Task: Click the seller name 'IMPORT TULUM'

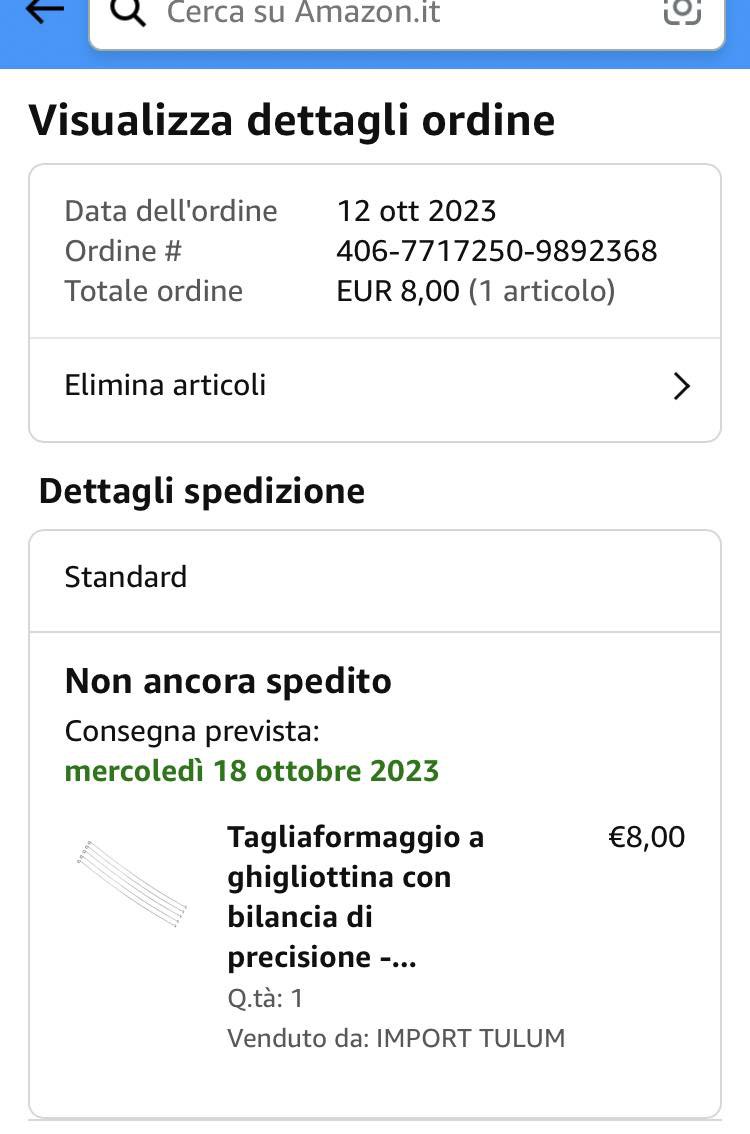Action: [470, 1038]
